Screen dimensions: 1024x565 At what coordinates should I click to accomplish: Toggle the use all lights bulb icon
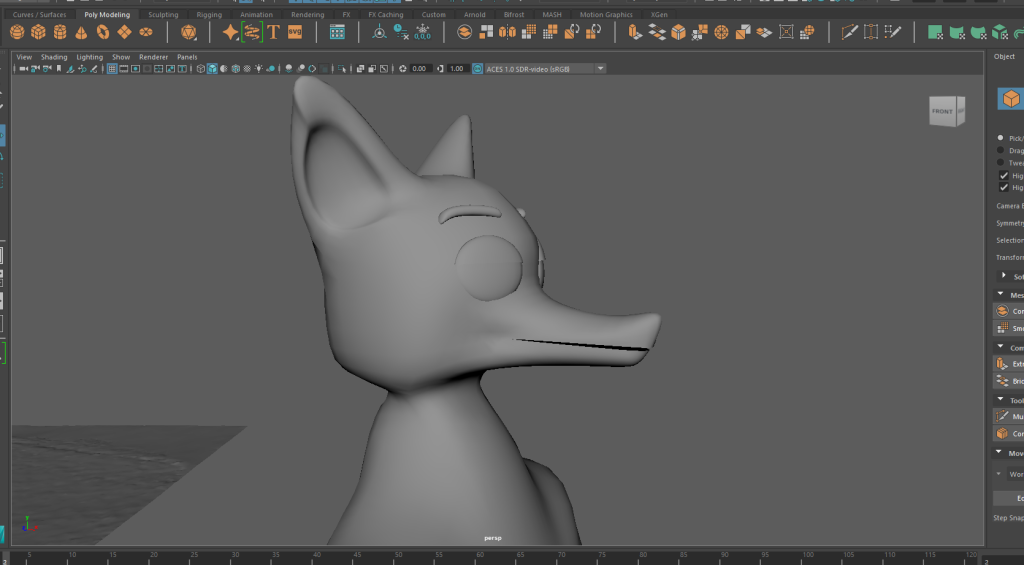[259, 69]
